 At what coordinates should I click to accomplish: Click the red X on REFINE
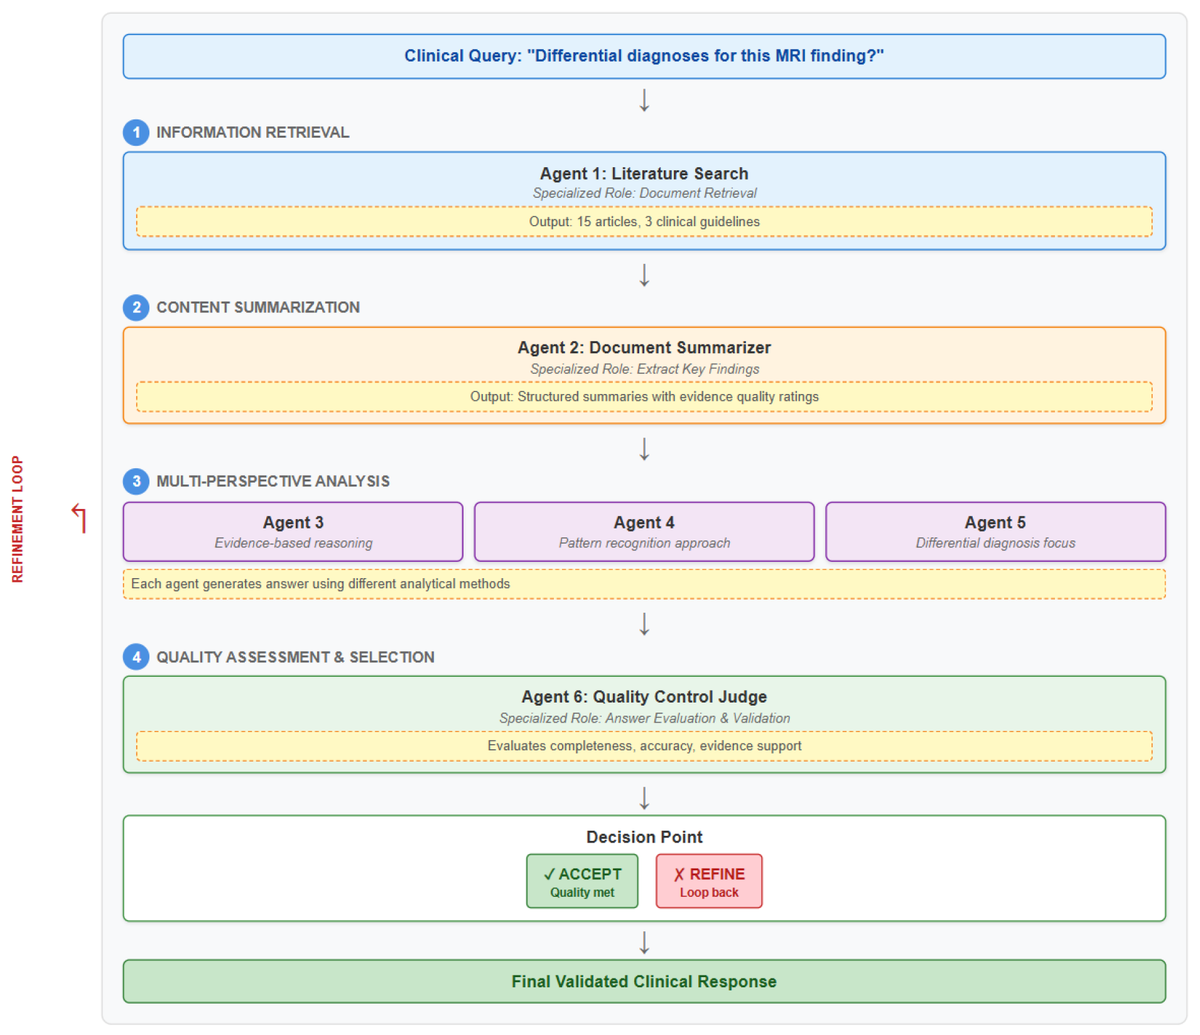679,874
